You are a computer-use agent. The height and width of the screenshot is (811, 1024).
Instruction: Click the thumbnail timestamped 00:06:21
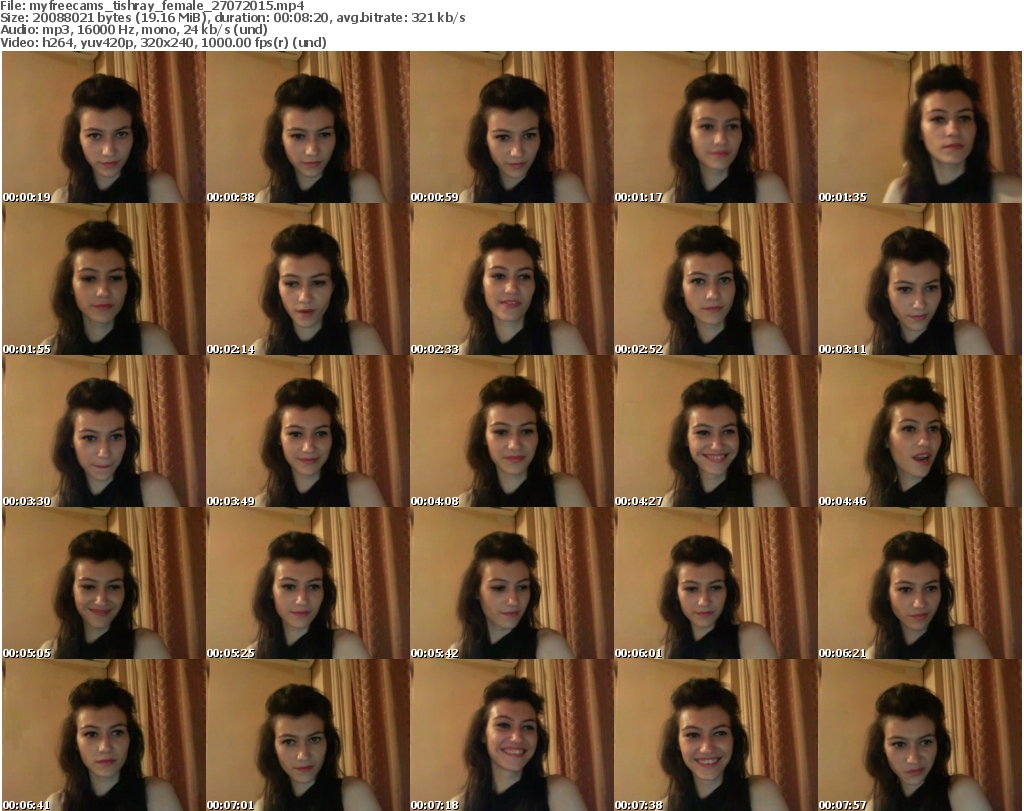(x=920, y=583)
